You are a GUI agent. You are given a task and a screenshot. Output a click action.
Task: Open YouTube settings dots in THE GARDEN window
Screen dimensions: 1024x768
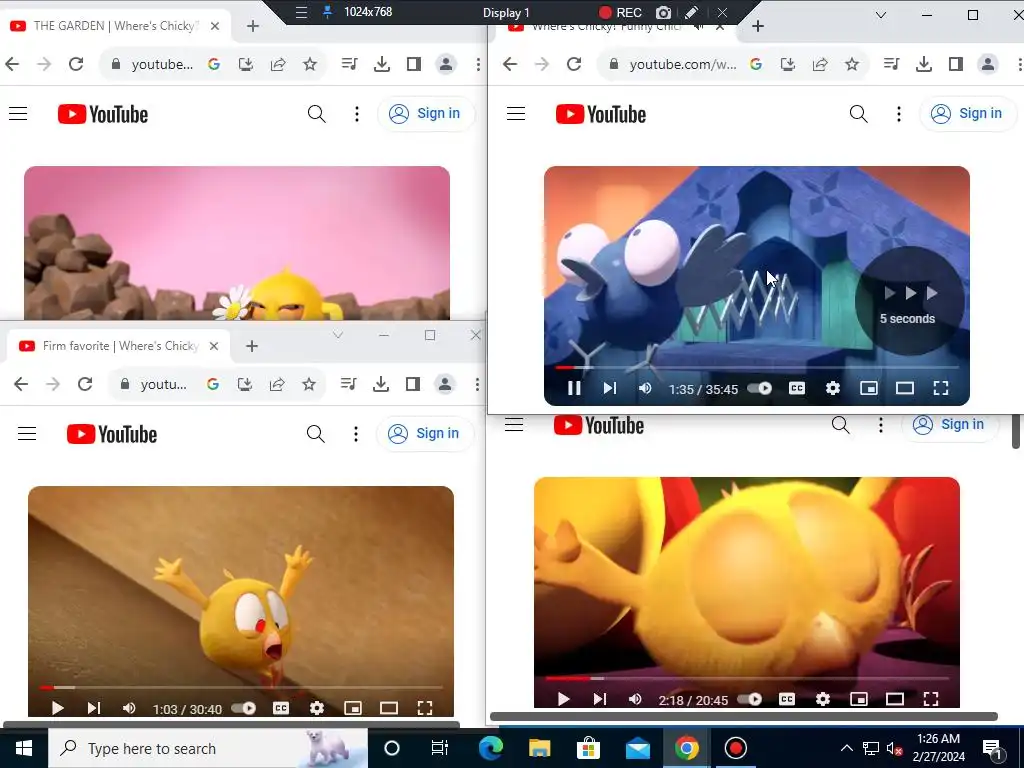click(x=357, y=114)
